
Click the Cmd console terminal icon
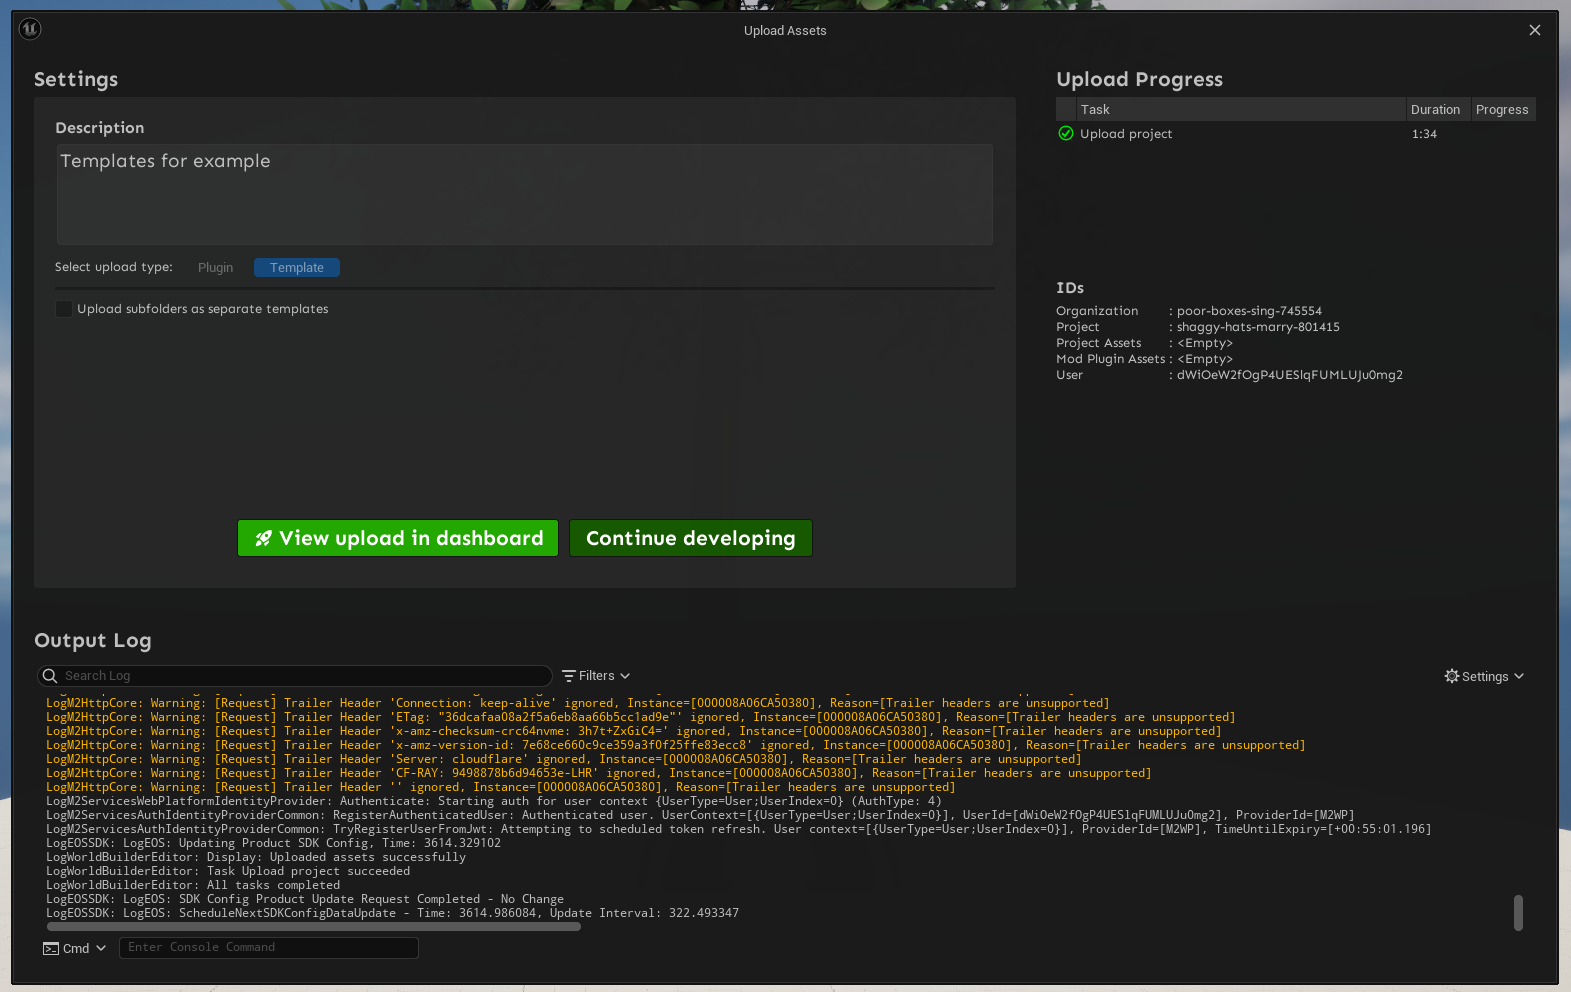(51, 948)
